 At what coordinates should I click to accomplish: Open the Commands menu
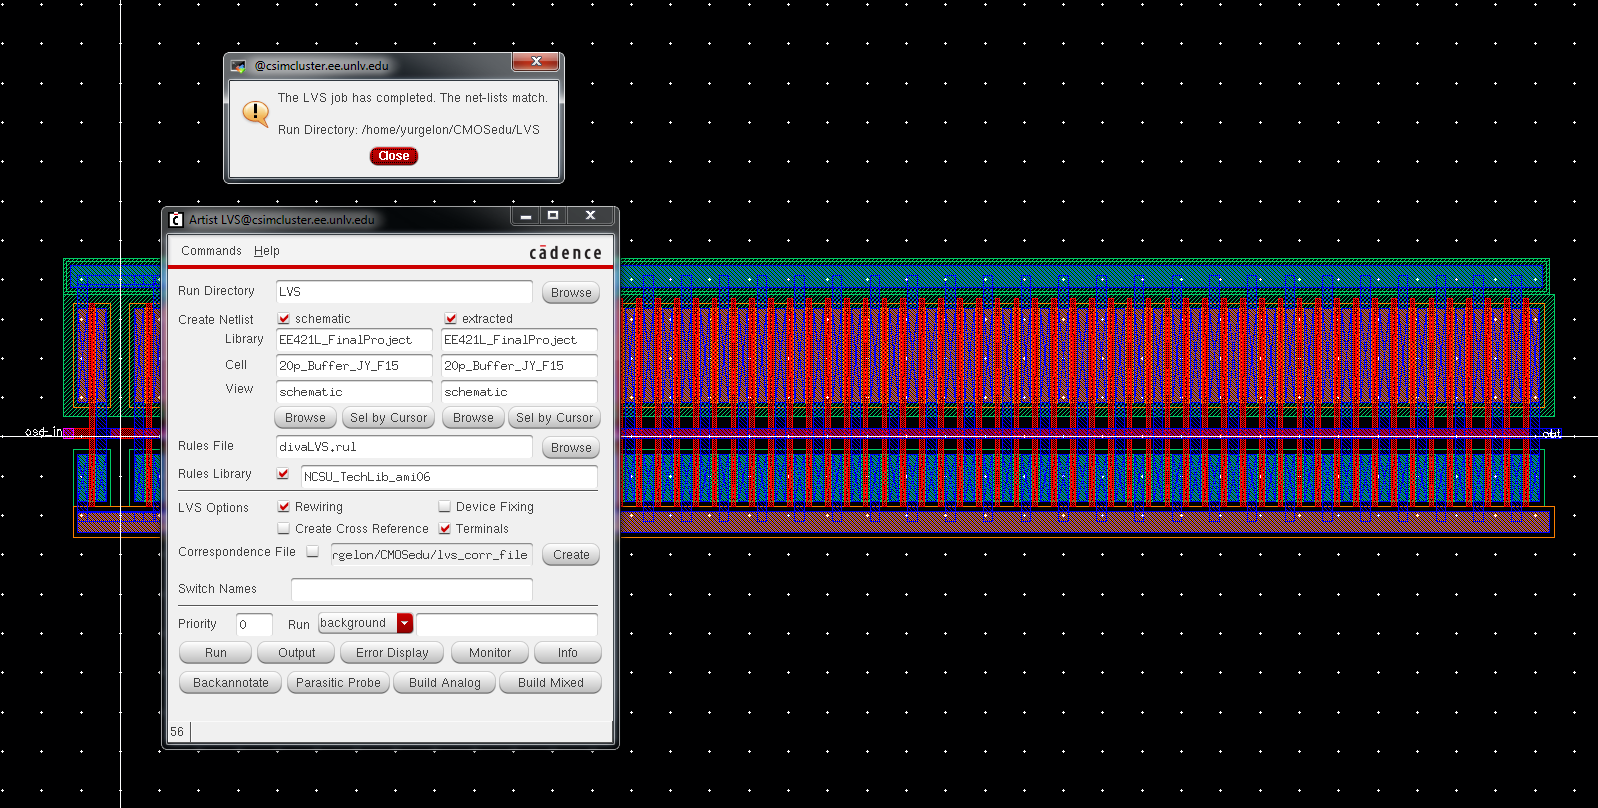coord(211,251)
